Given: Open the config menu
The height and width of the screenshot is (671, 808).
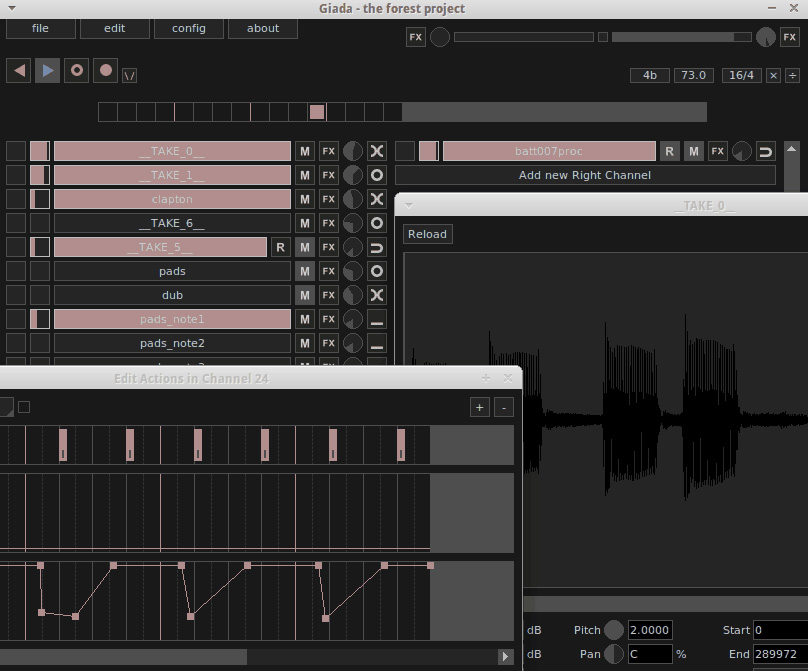Looking at the screenshot, I should tap(189, 28).
